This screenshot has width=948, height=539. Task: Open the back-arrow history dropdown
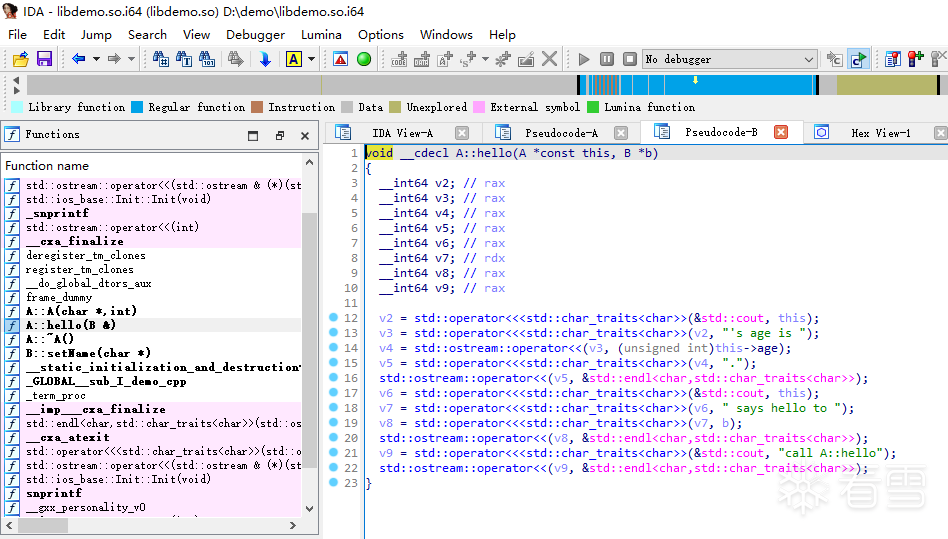tap(96, 59)
